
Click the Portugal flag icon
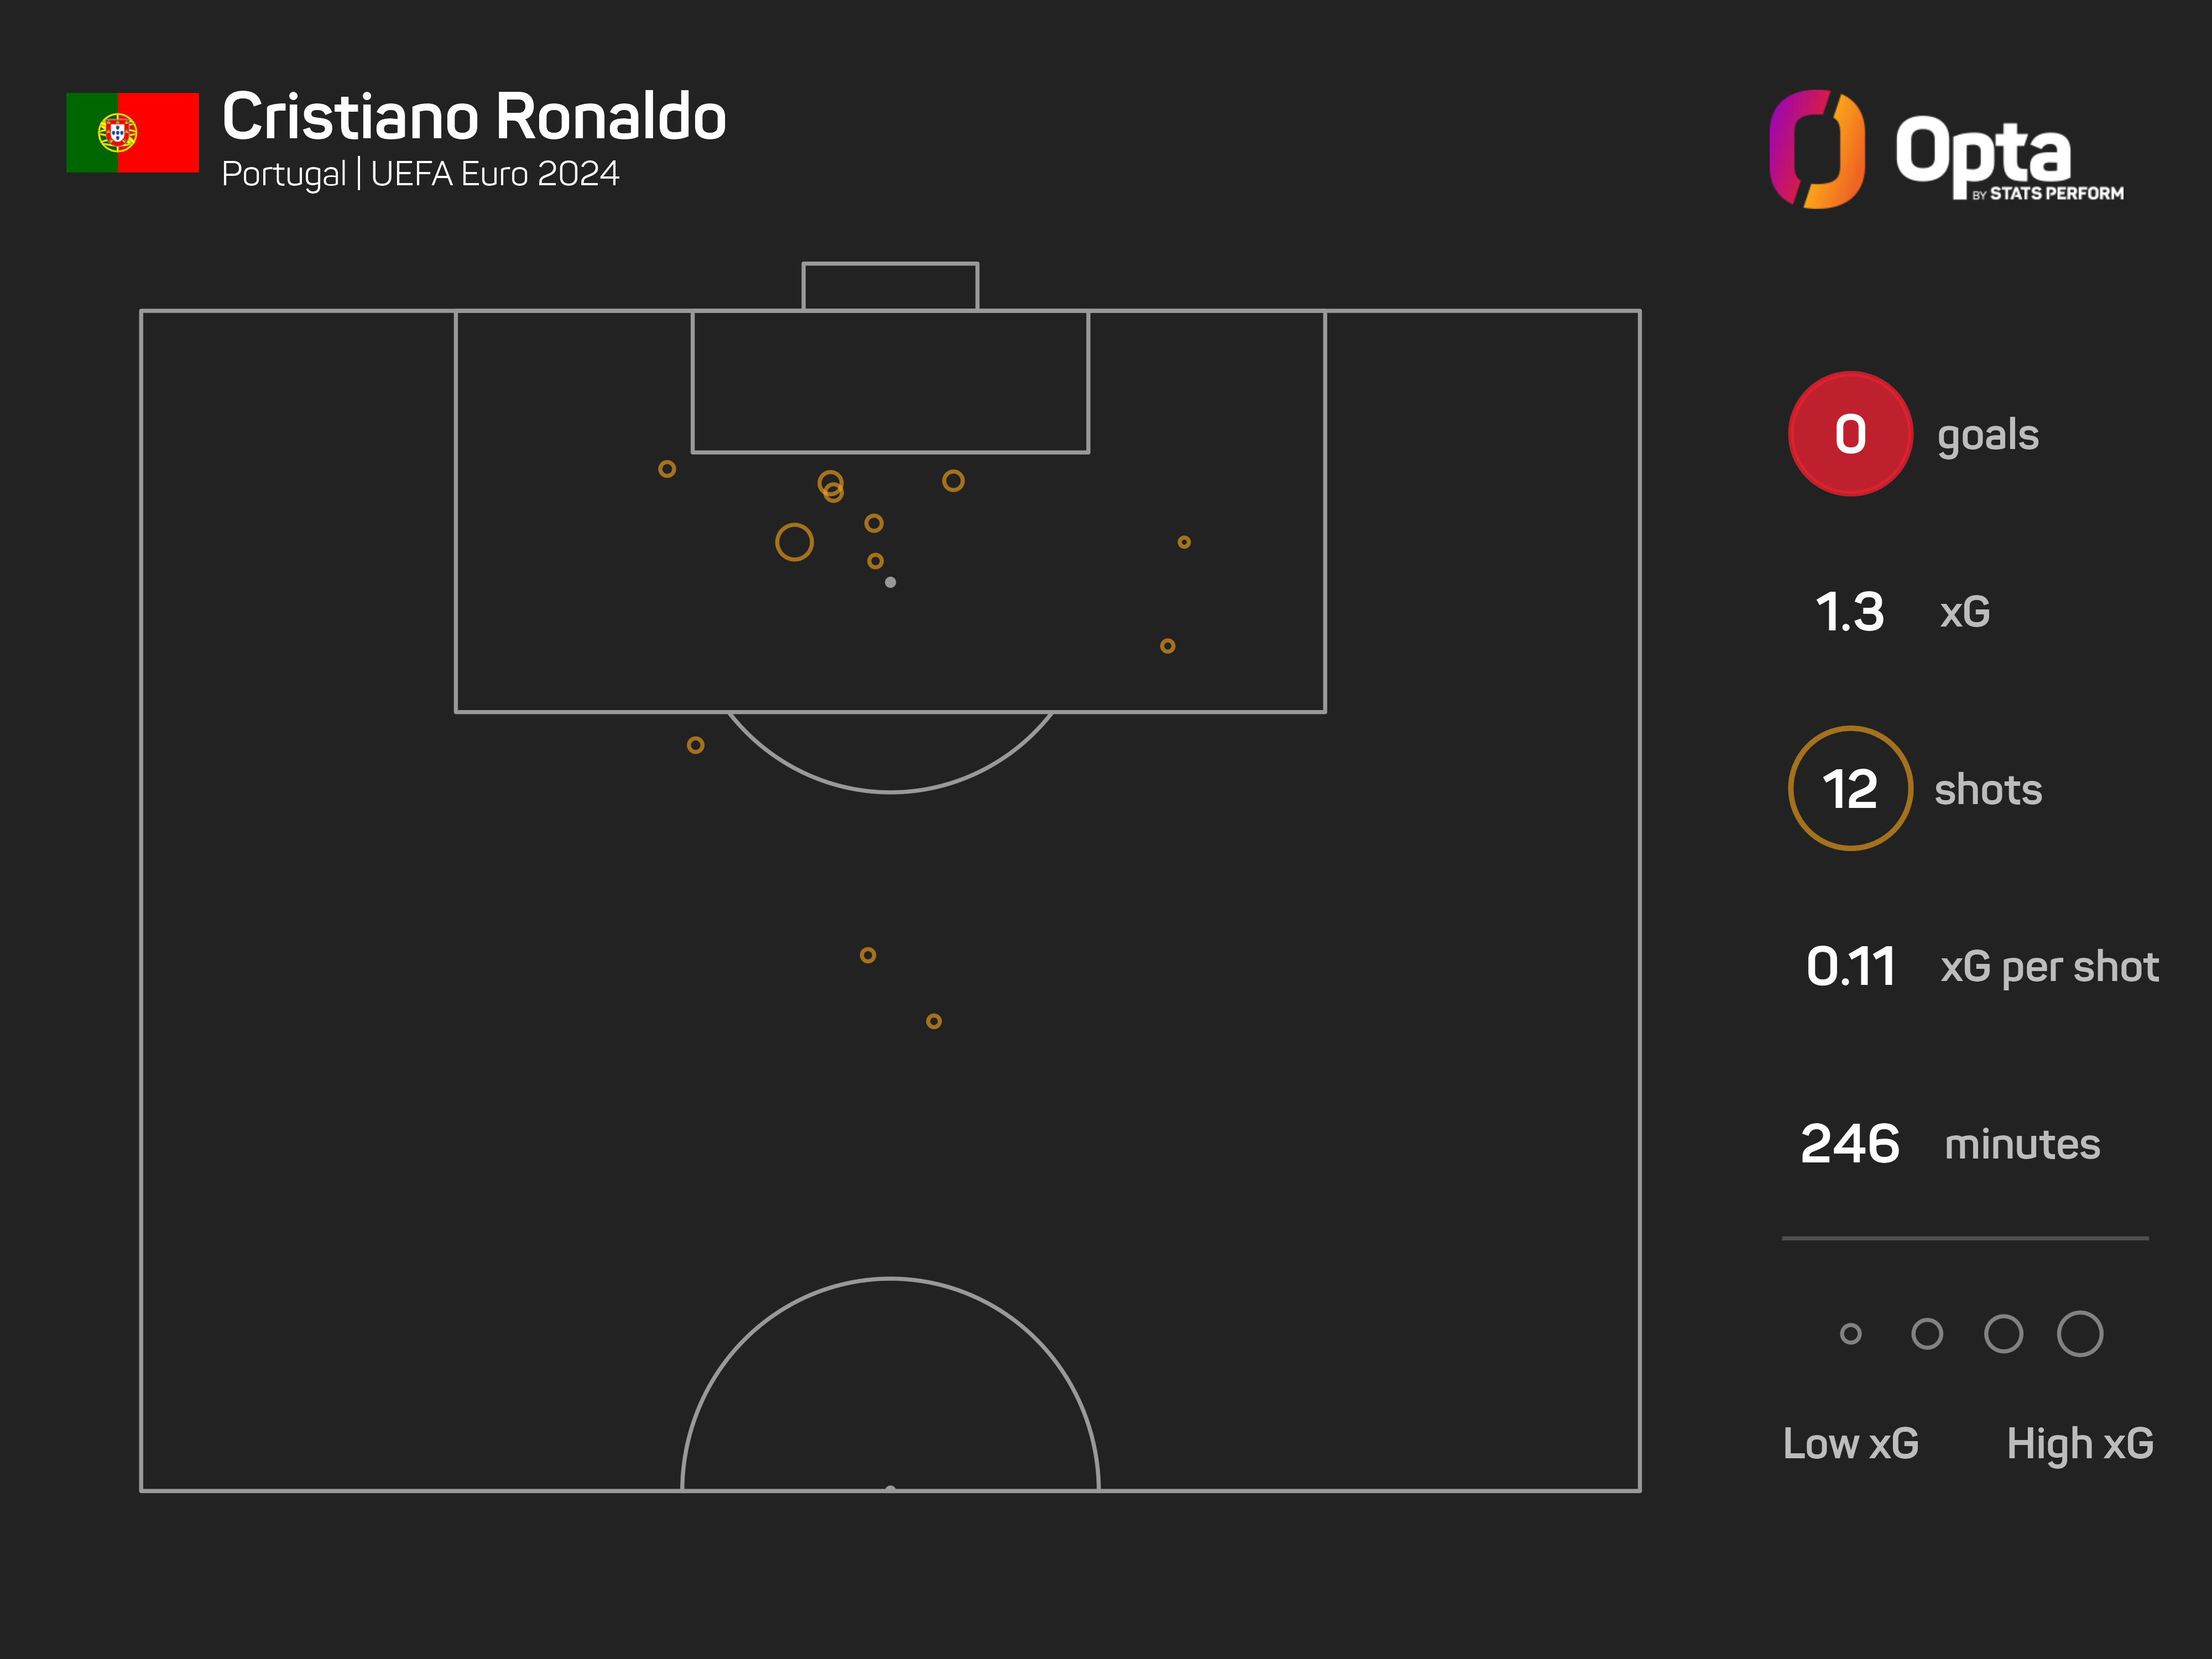132,132
